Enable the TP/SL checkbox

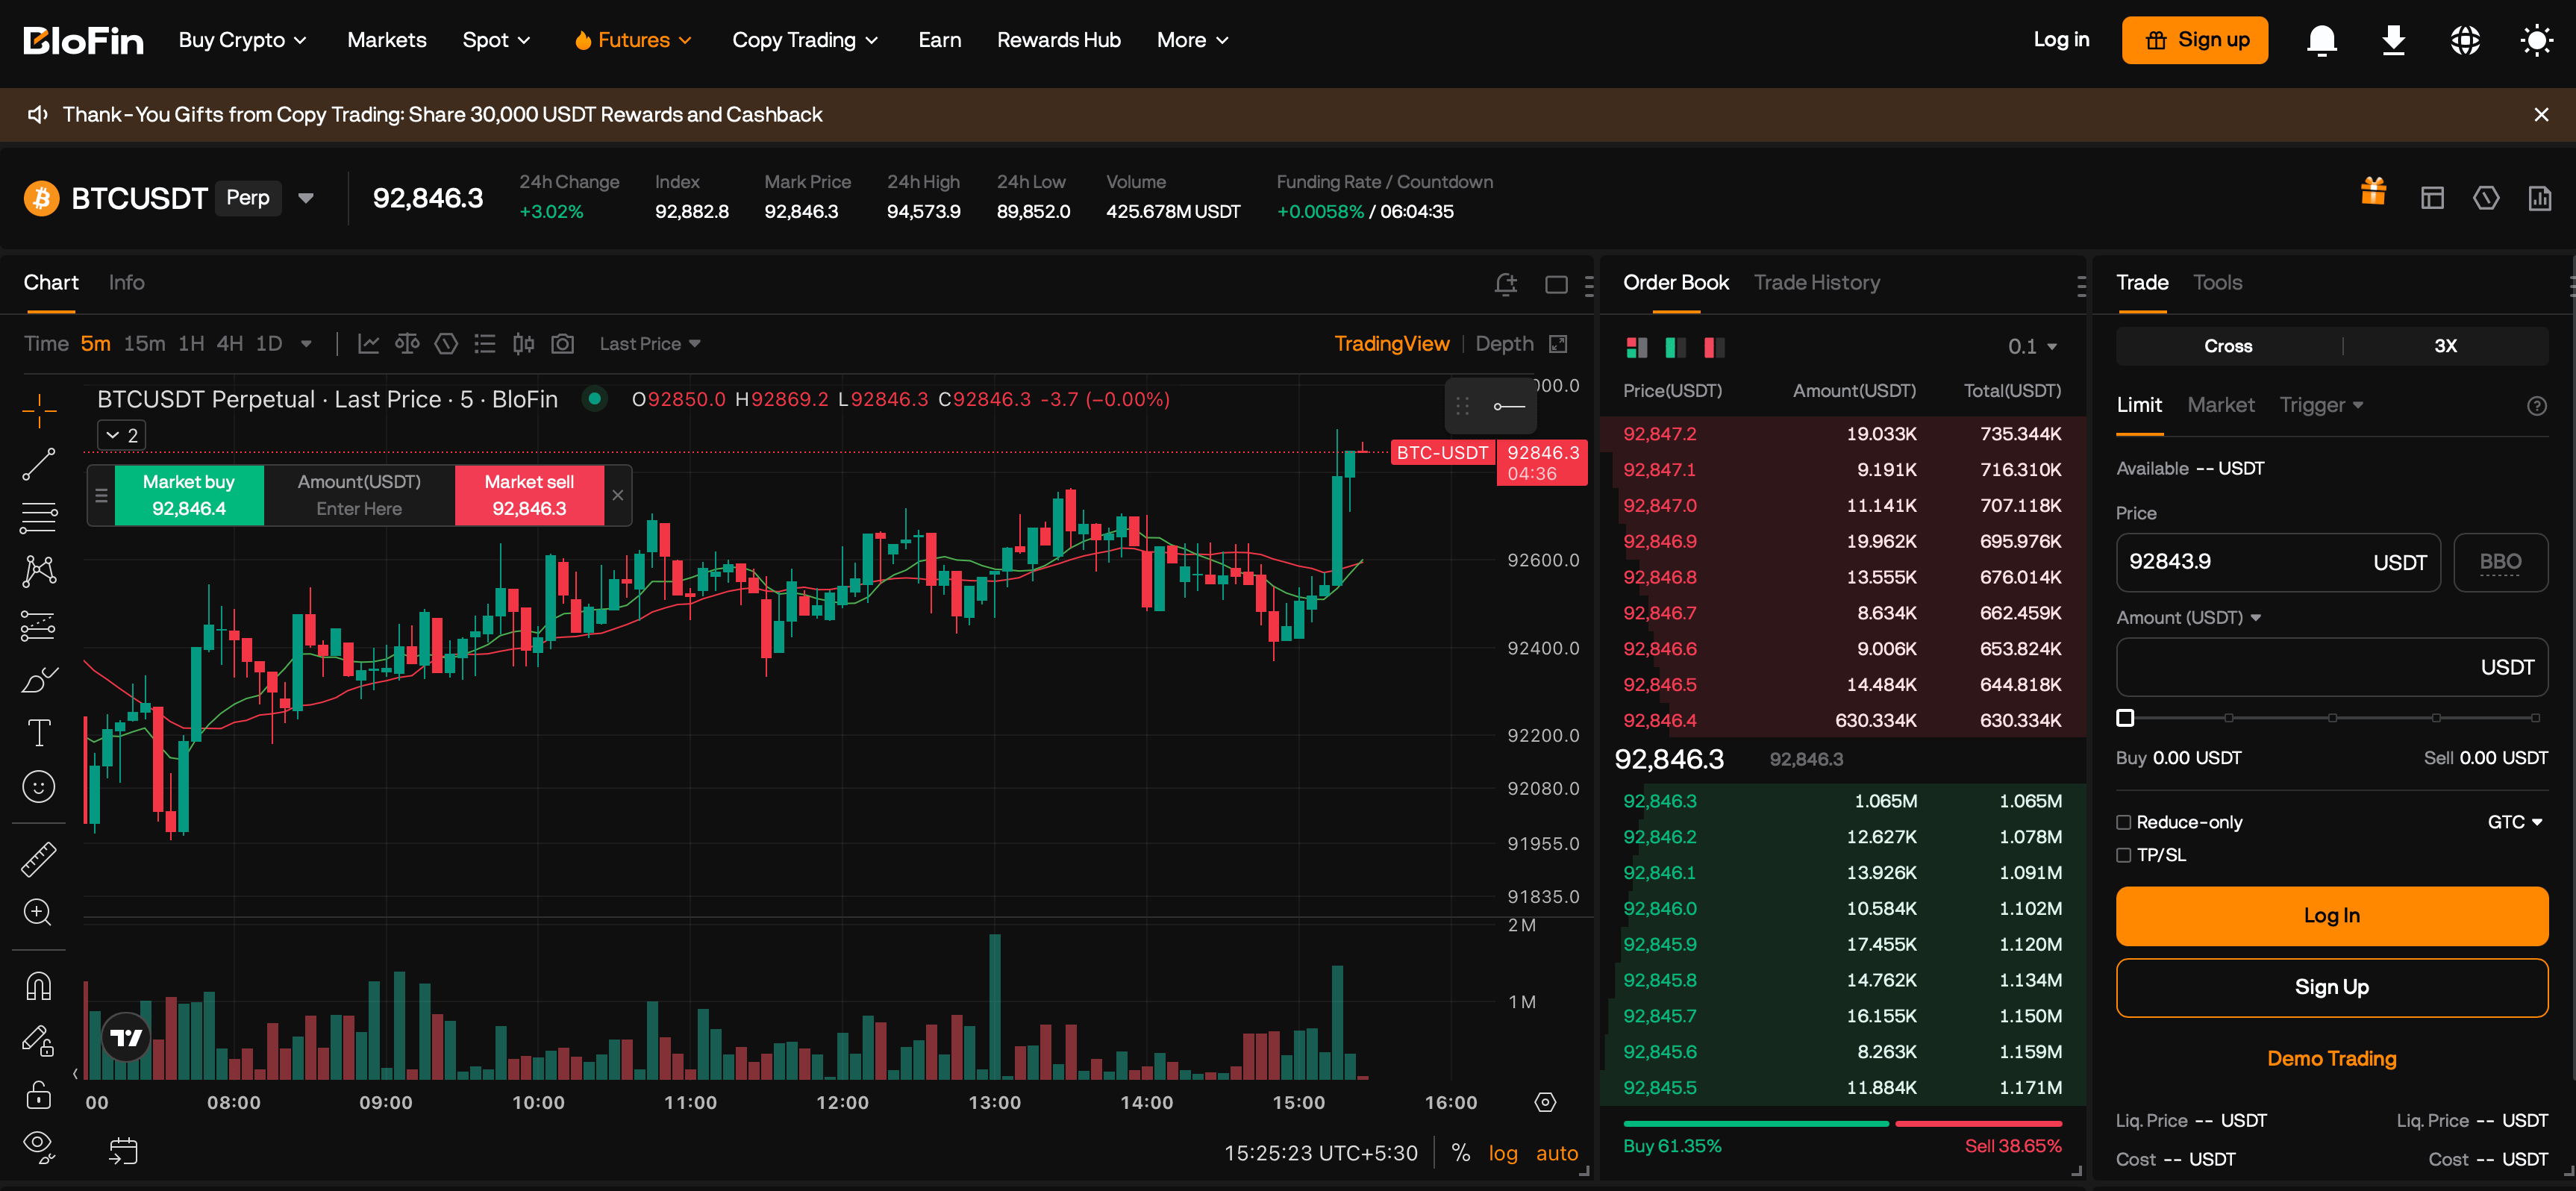[2124, 855]
